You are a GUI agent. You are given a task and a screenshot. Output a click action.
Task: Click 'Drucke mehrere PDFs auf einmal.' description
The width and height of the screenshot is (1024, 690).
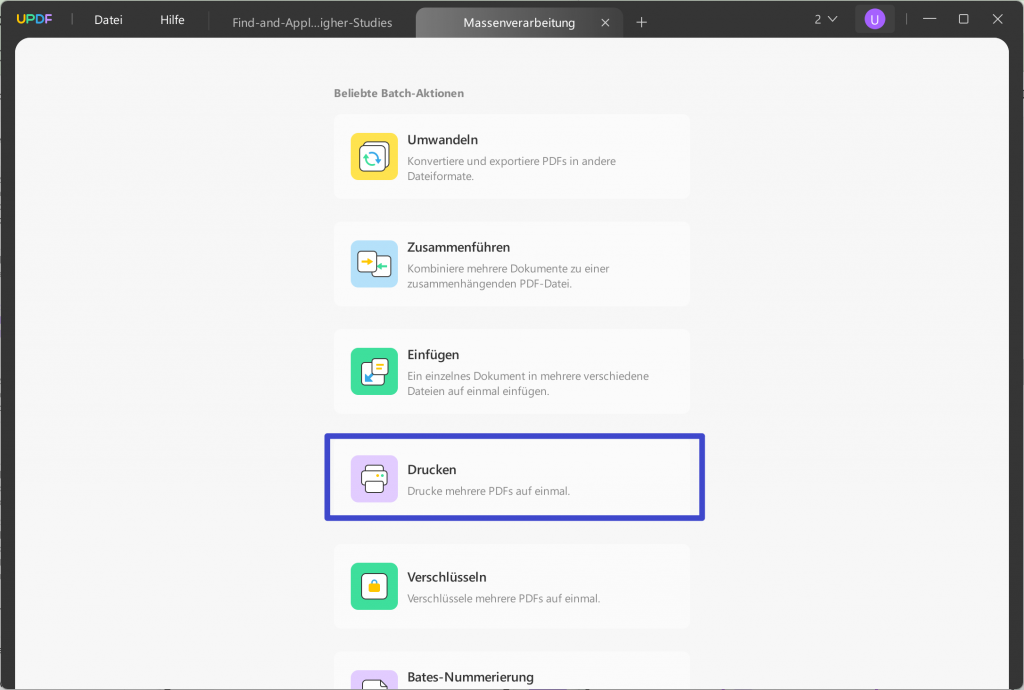(x=488, y=491)
